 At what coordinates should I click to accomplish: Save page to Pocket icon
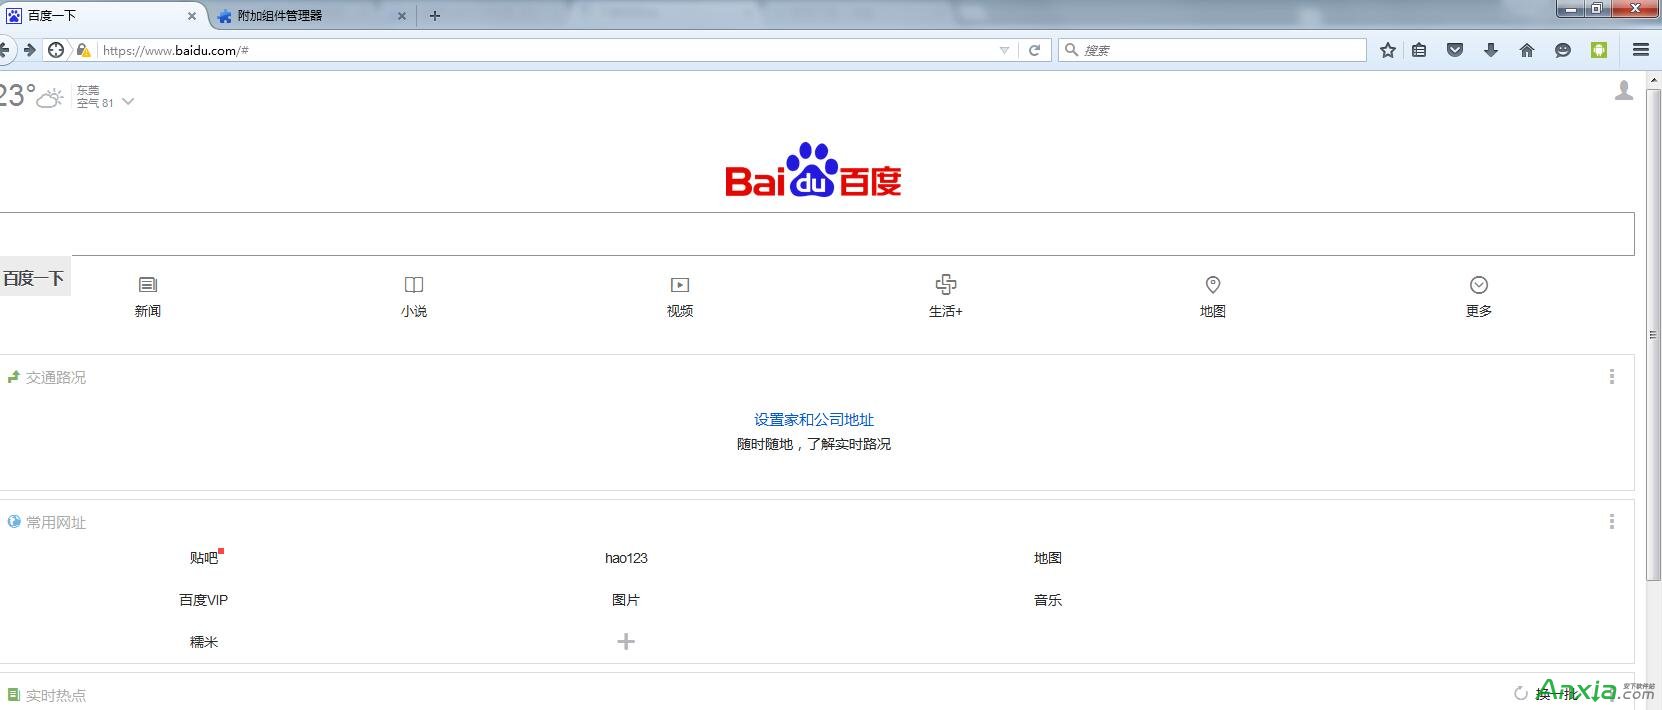point(1455,50)
